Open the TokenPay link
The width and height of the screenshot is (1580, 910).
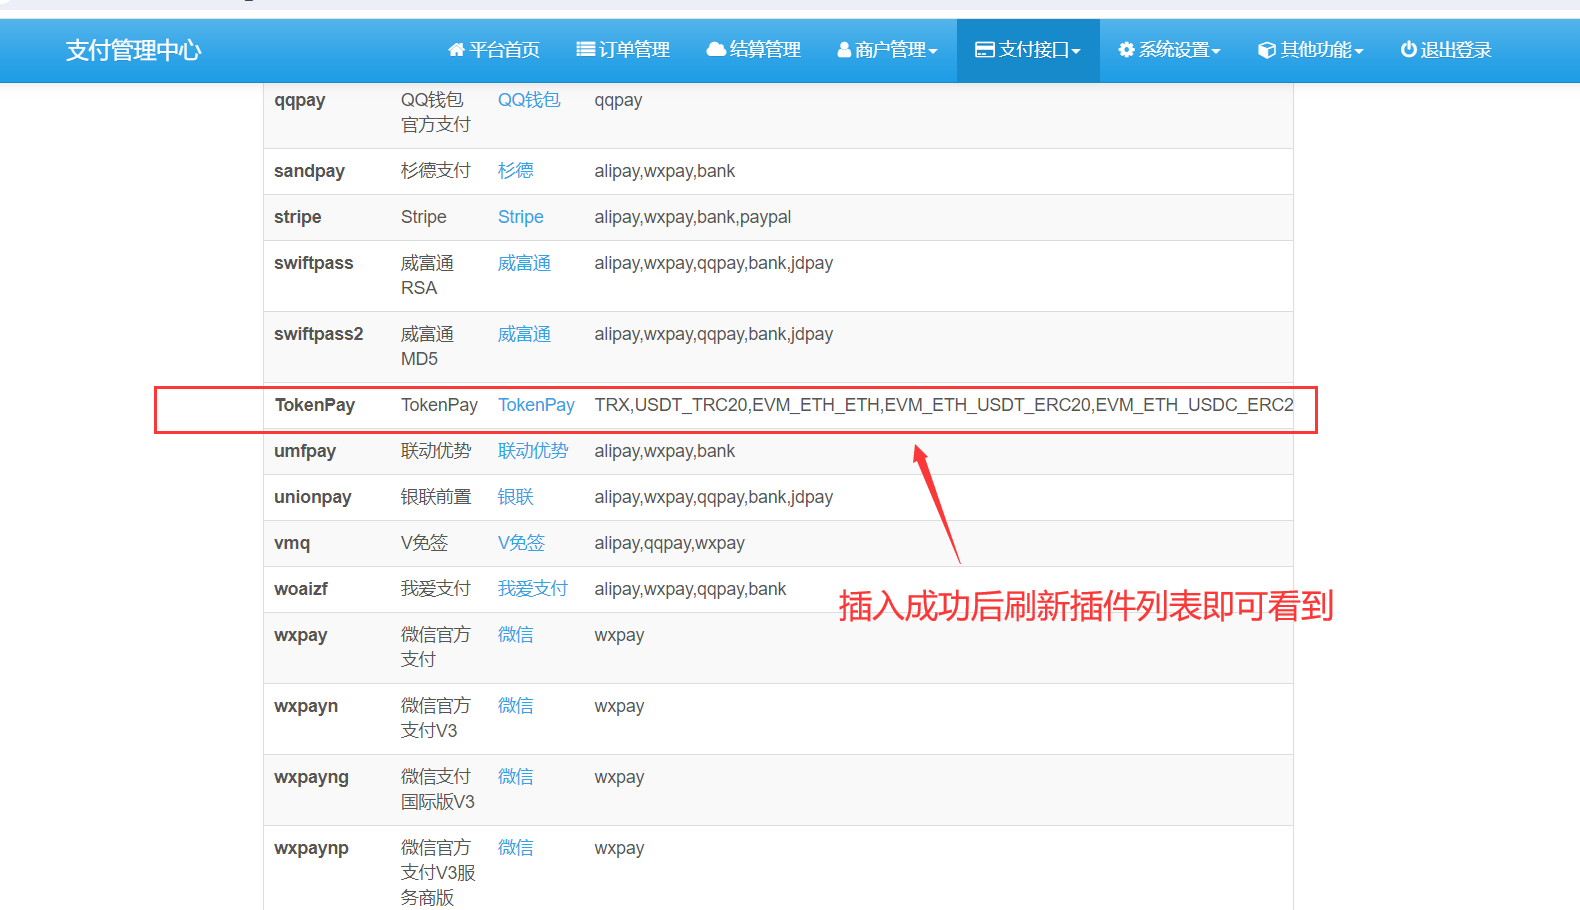pos(536,405)
